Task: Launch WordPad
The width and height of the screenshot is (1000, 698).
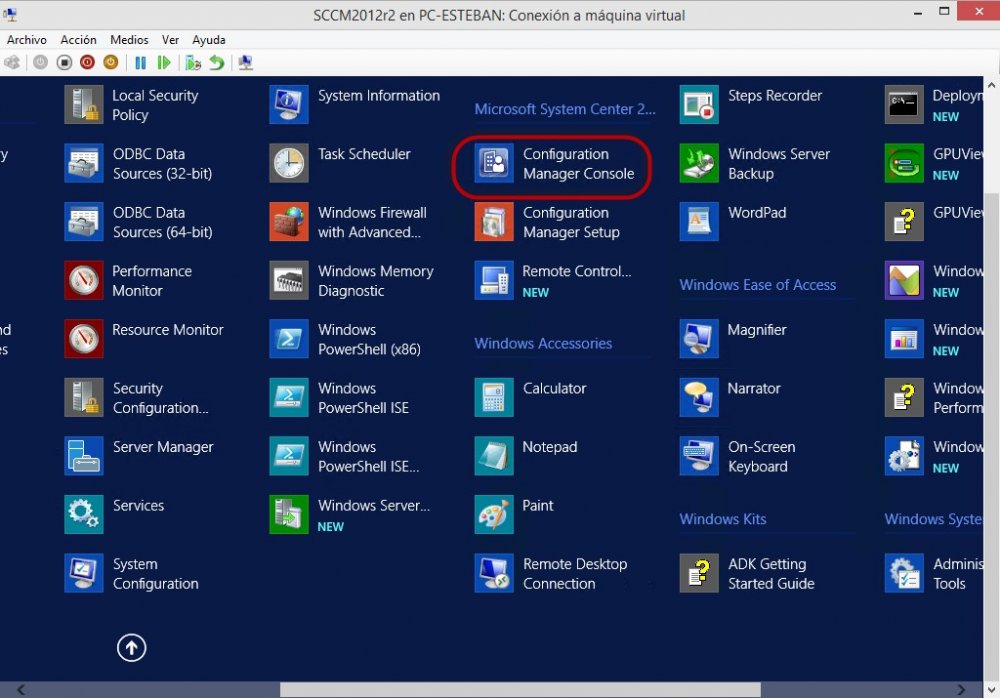Action: click(x=733, y=222)
